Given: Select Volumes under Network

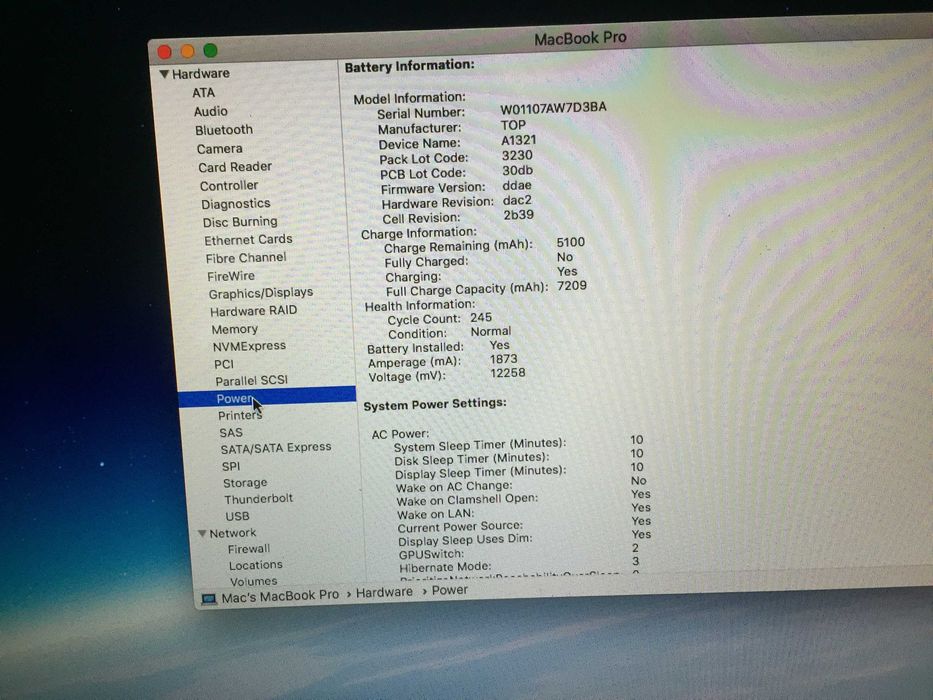Looking at the screenshot, I should pos(253,582).
